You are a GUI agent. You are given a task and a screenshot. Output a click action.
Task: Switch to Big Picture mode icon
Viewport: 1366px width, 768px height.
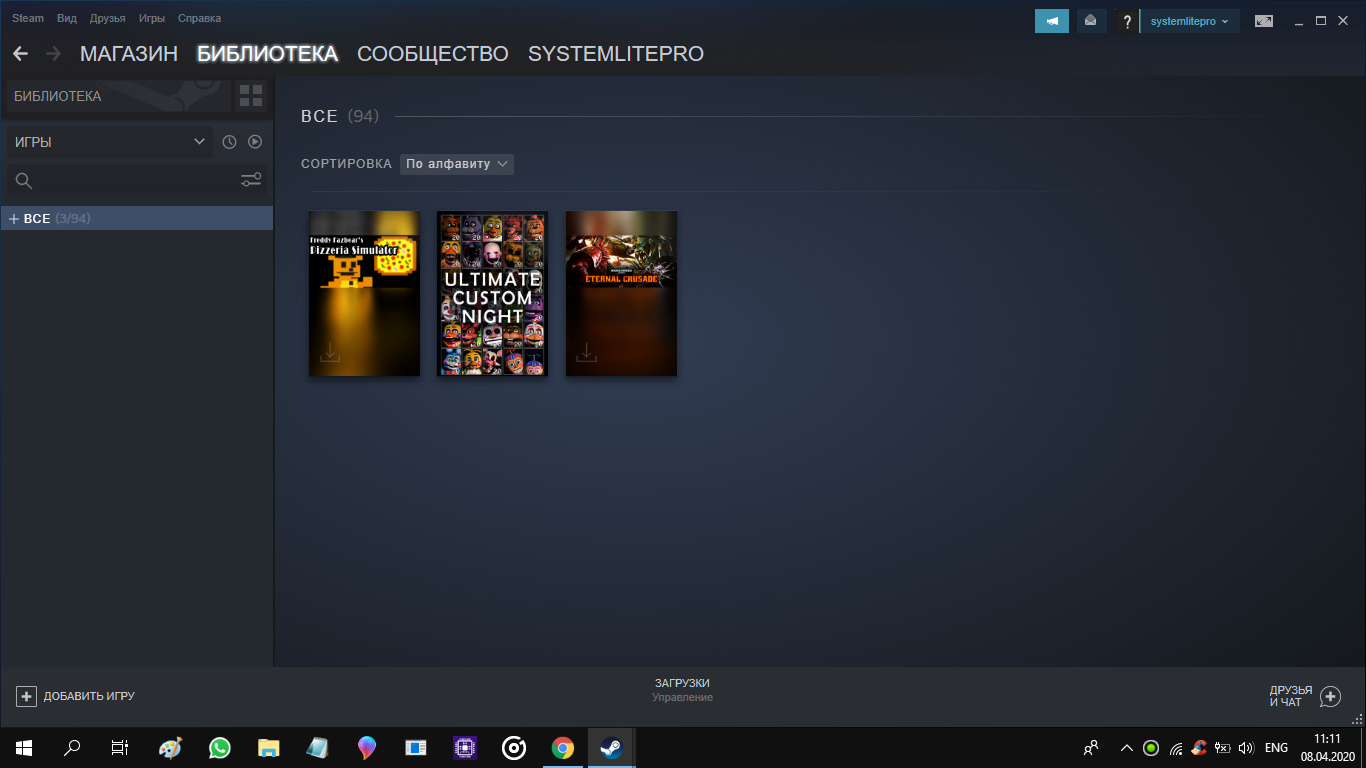[1264, 21]
